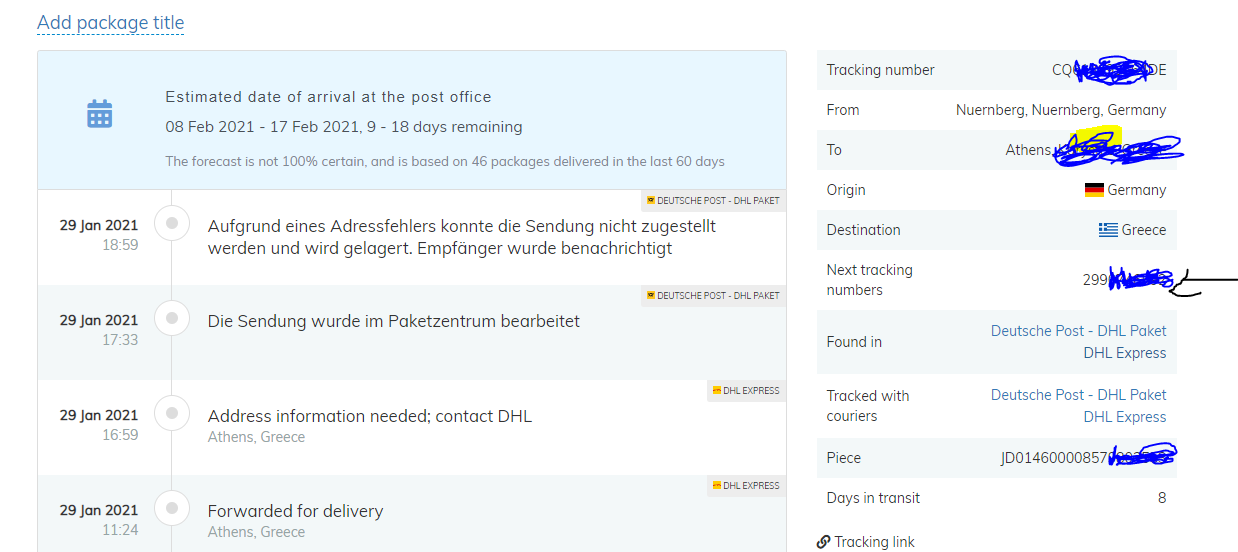
Task: Click the timeline dot for 17:33 event
Action: [172, 319]
